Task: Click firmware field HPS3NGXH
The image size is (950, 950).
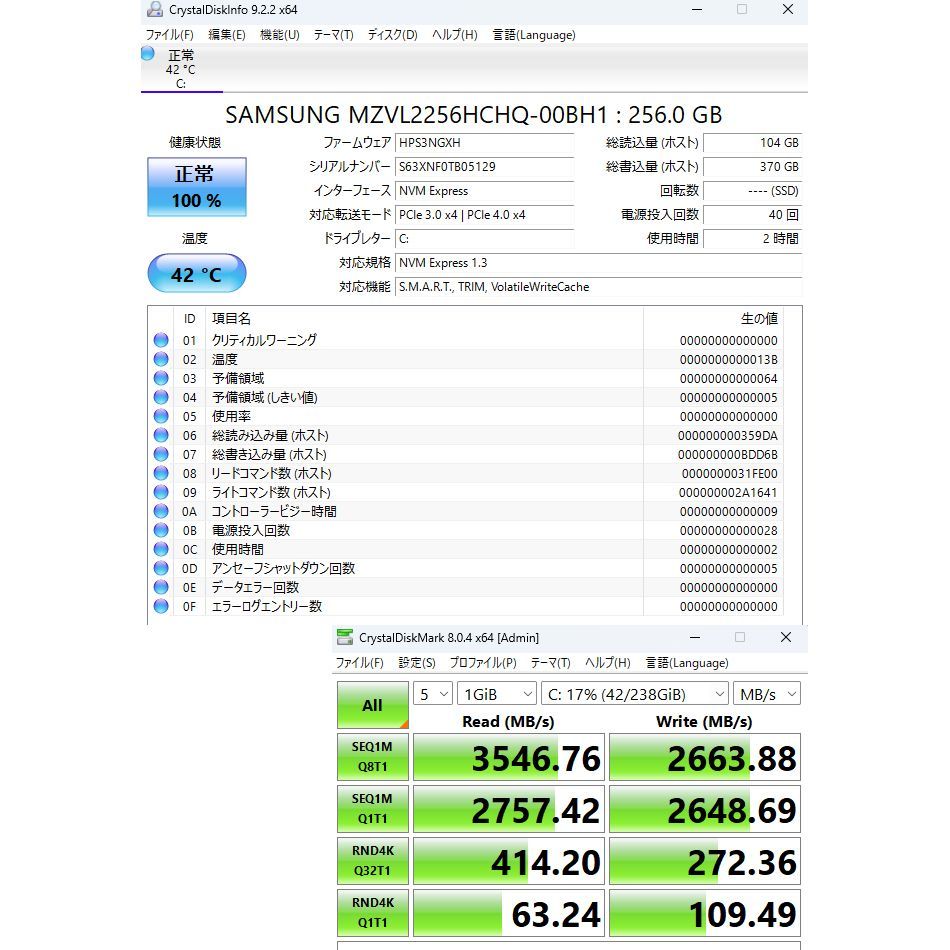Action: [x=484, y=143]
